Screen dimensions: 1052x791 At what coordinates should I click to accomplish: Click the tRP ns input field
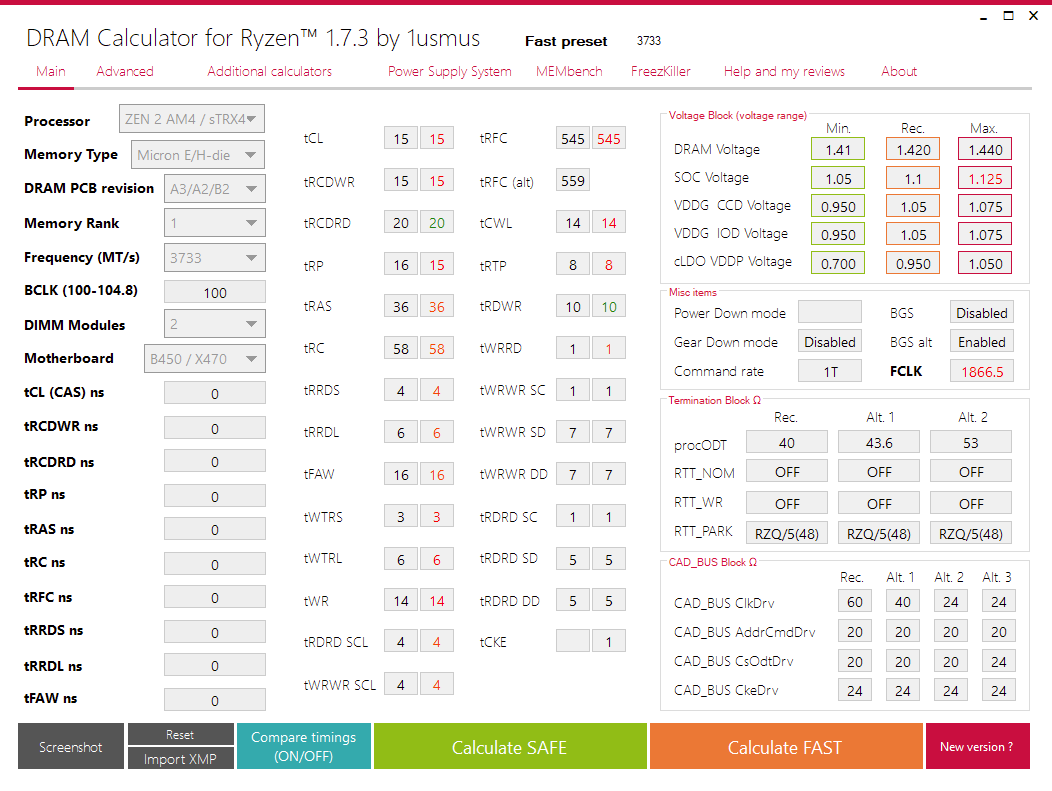click(x=215, y=496)
